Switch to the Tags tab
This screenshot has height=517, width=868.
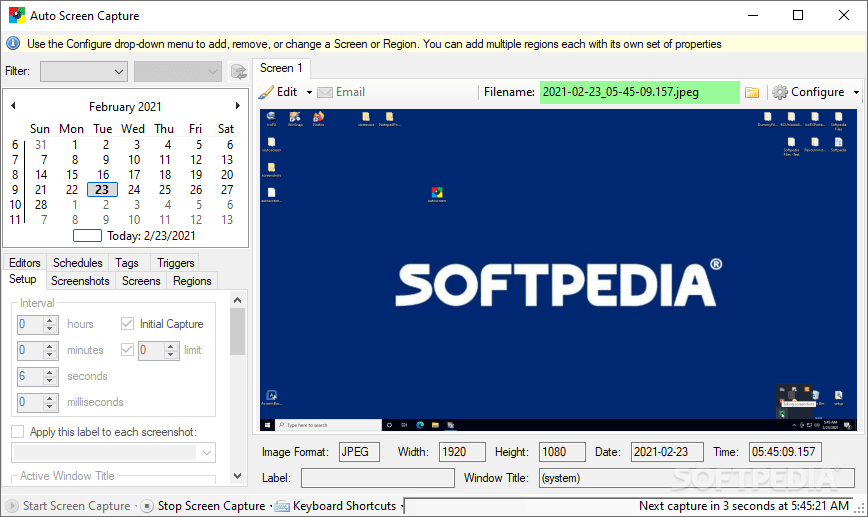[127, 262]
